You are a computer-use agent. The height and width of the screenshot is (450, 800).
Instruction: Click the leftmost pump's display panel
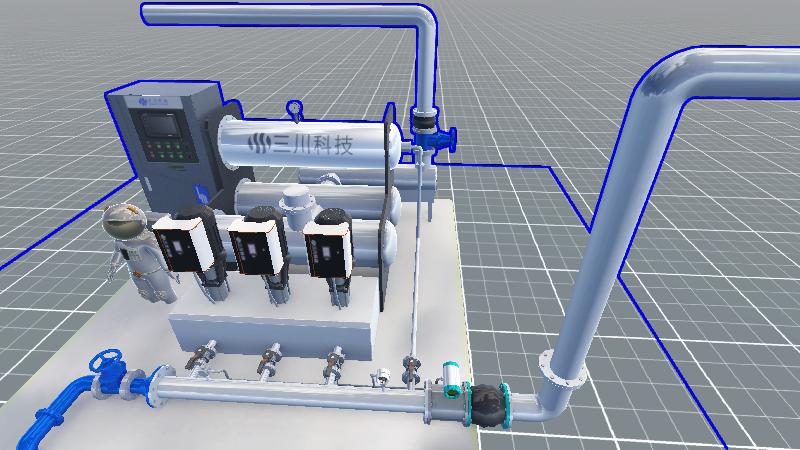[181, 243]
